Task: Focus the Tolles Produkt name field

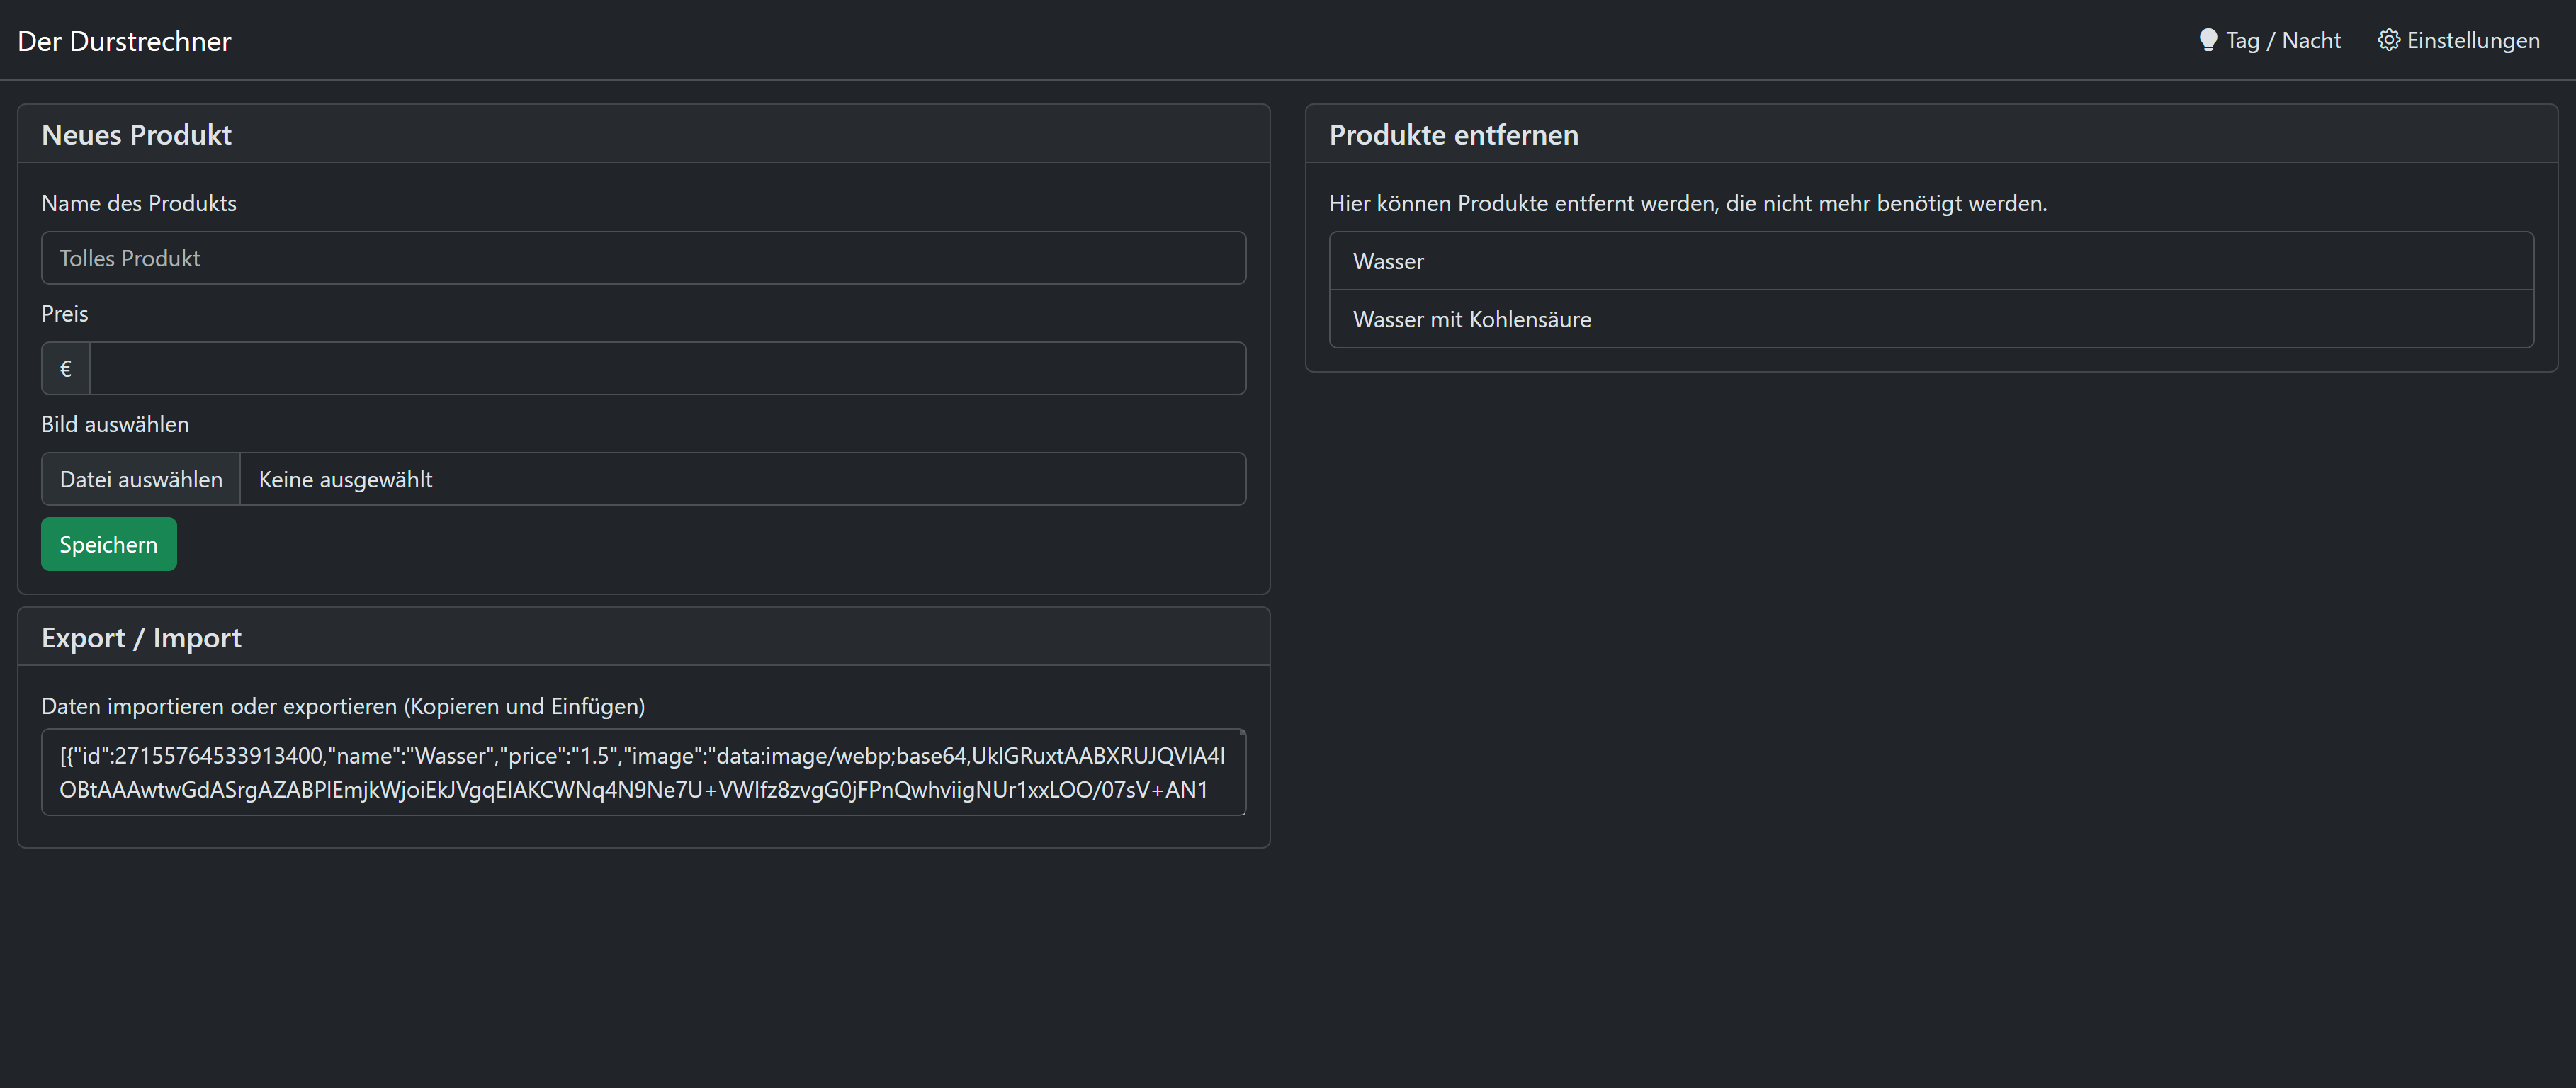Action: click(x=643, y=259)
